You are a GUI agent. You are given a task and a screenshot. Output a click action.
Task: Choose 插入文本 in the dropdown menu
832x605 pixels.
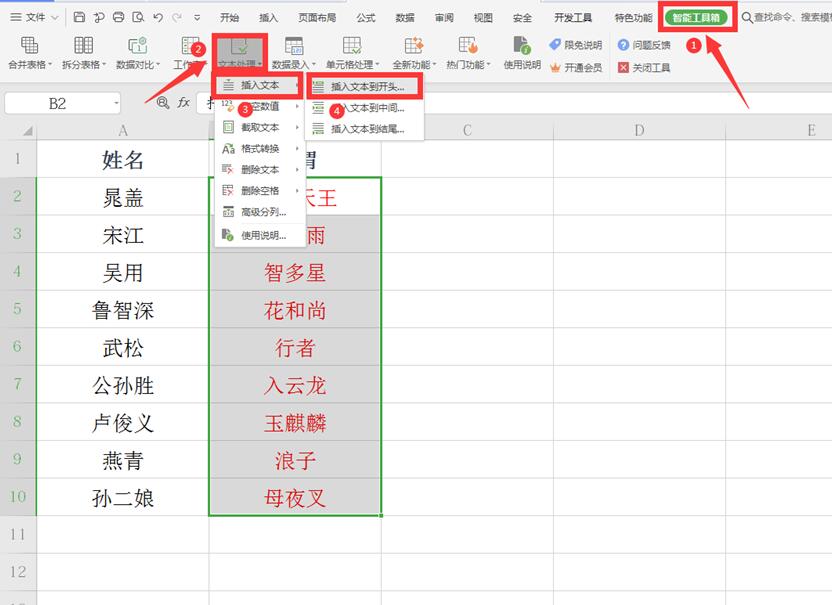pyautogui.click(x=259, y=85)
